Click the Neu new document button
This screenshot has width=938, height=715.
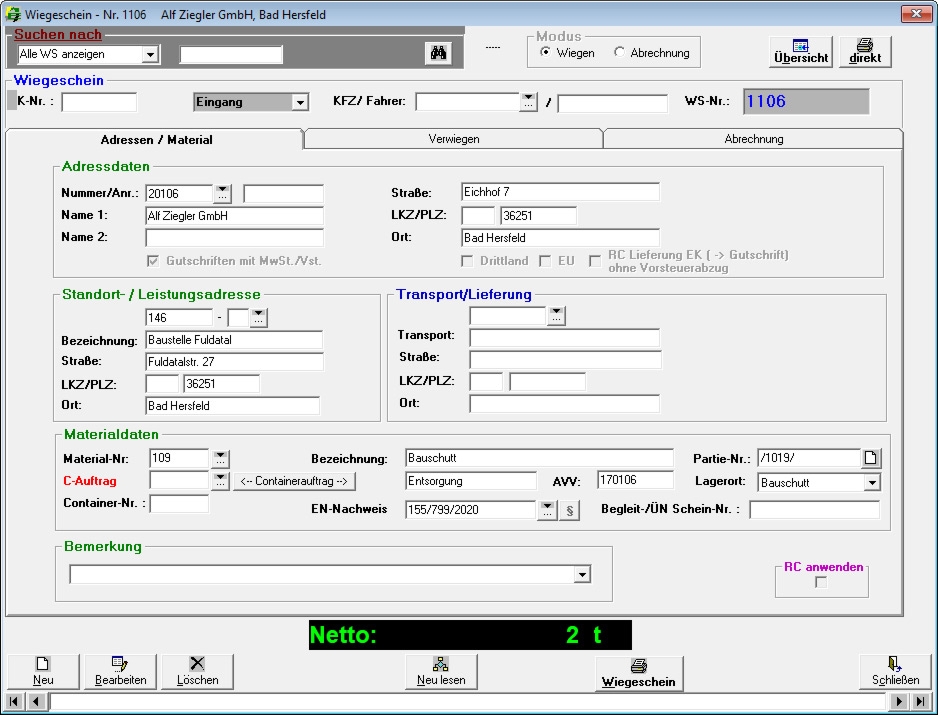point(43,671)
